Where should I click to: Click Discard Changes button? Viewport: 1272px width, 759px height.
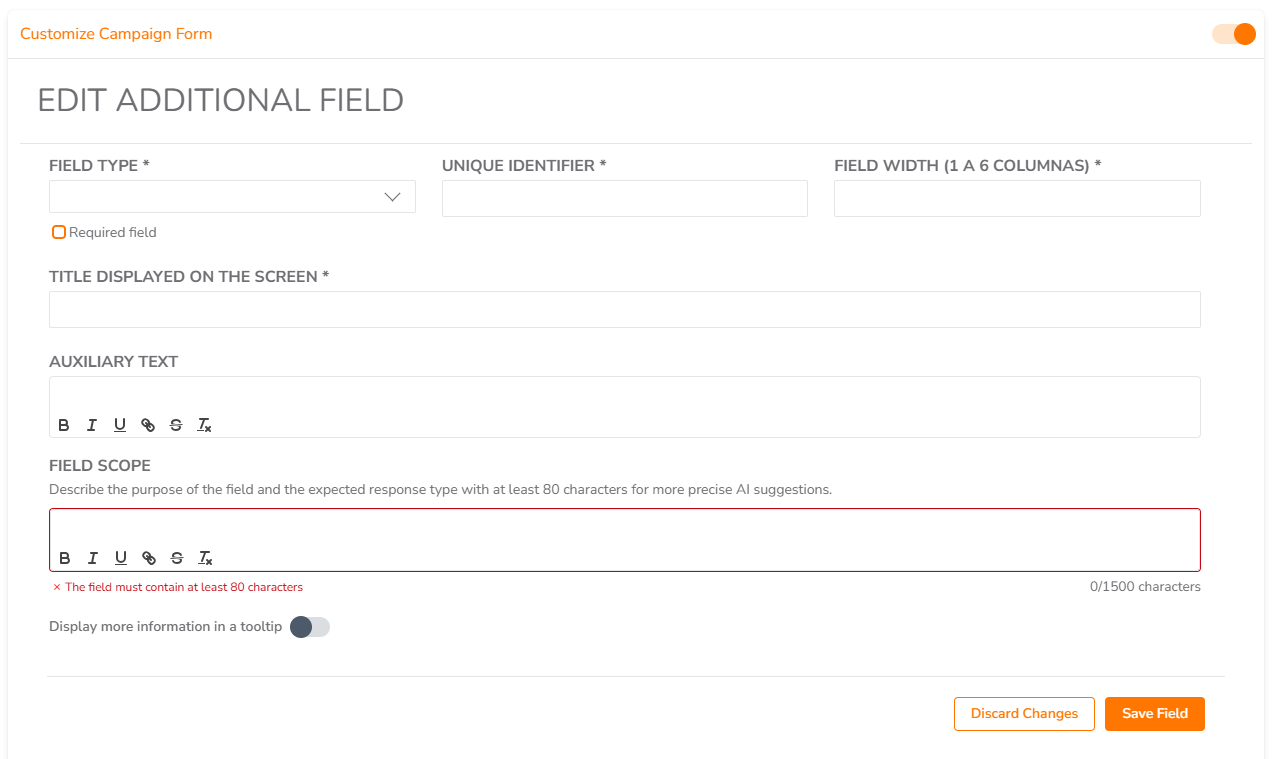1024,714
